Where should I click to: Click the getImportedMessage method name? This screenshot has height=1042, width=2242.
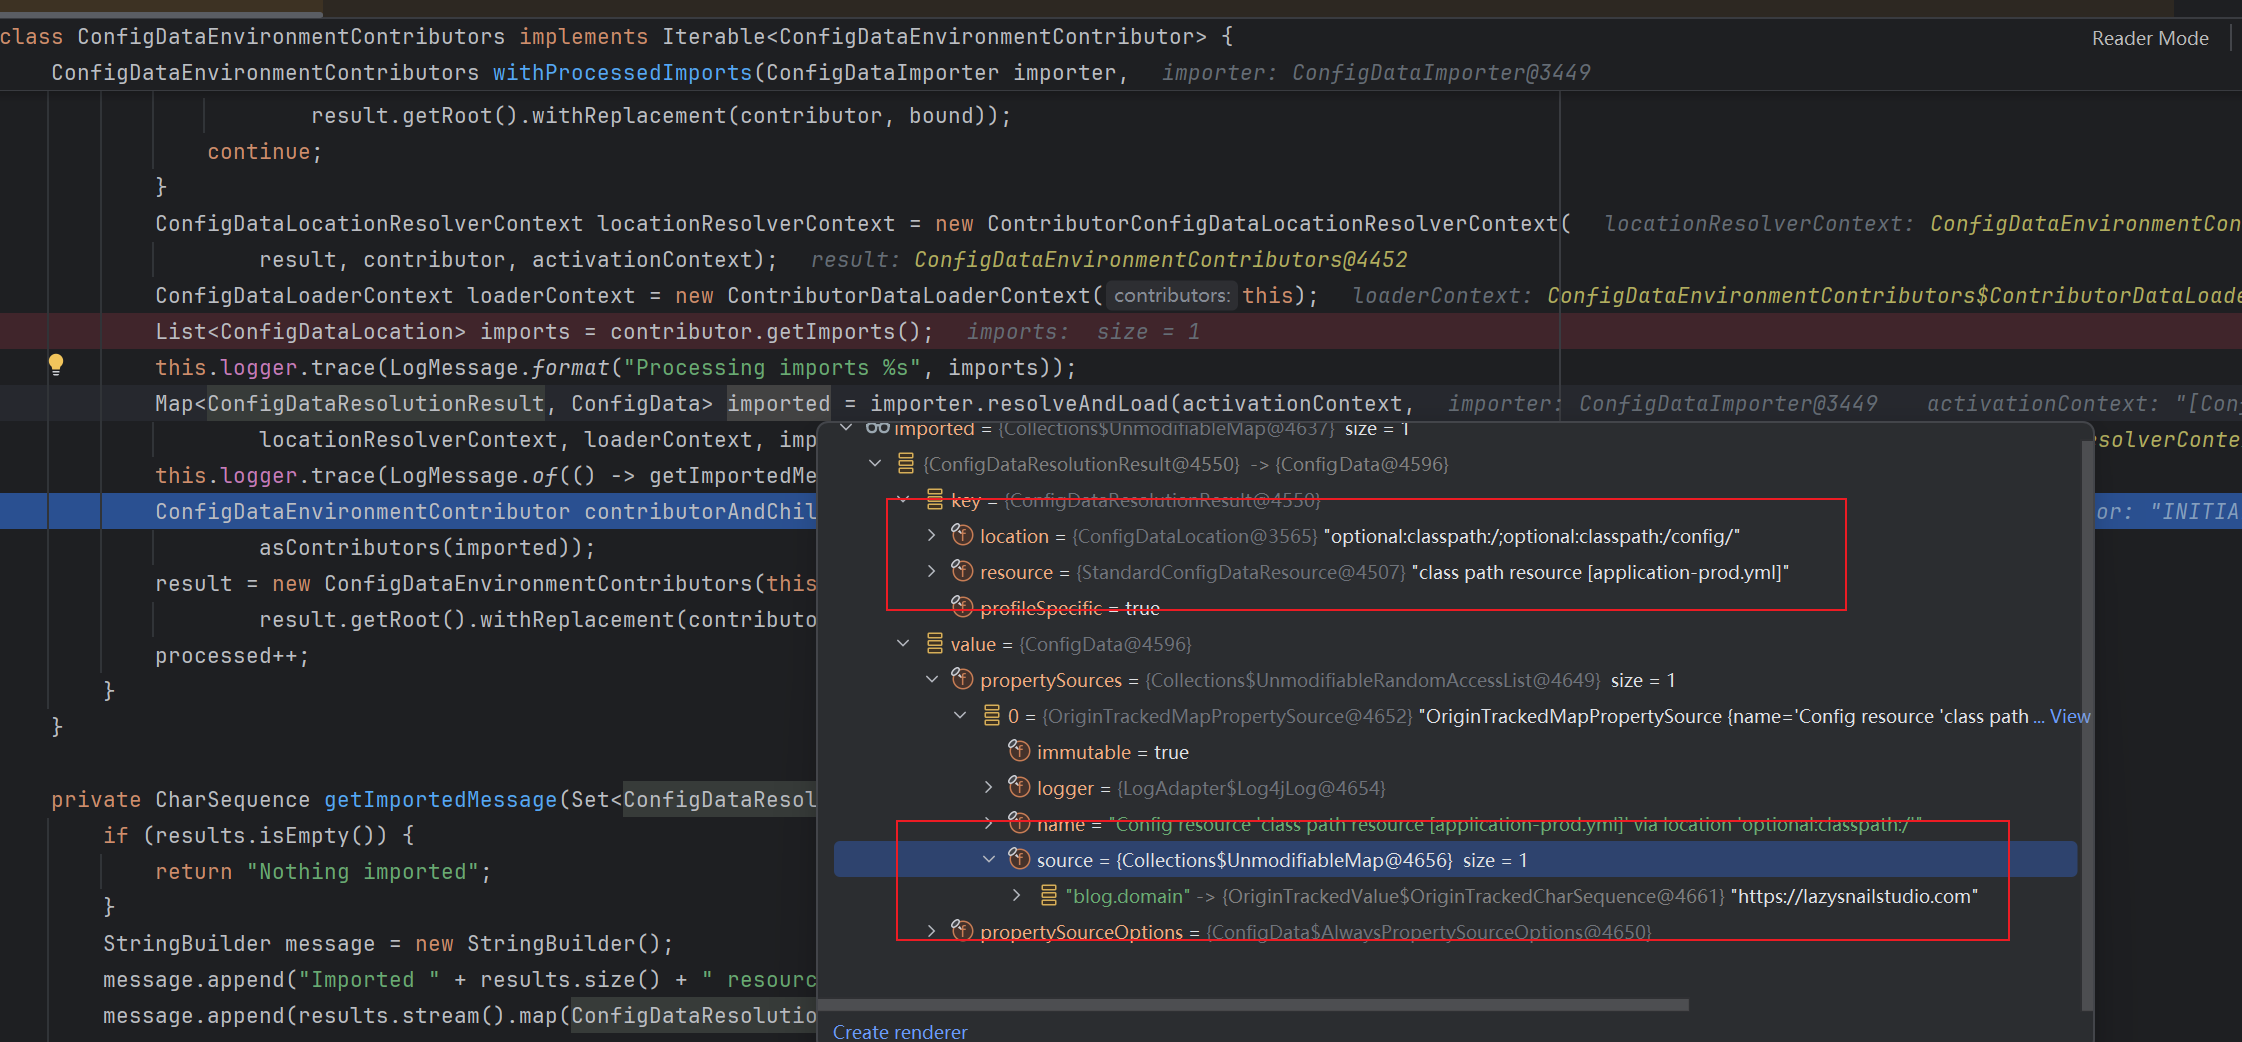coord(440,799)
